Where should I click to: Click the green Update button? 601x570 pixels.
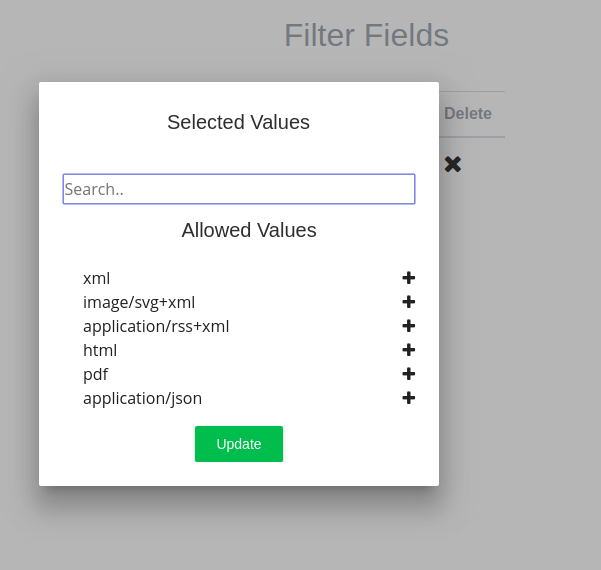tap(238, 444)
